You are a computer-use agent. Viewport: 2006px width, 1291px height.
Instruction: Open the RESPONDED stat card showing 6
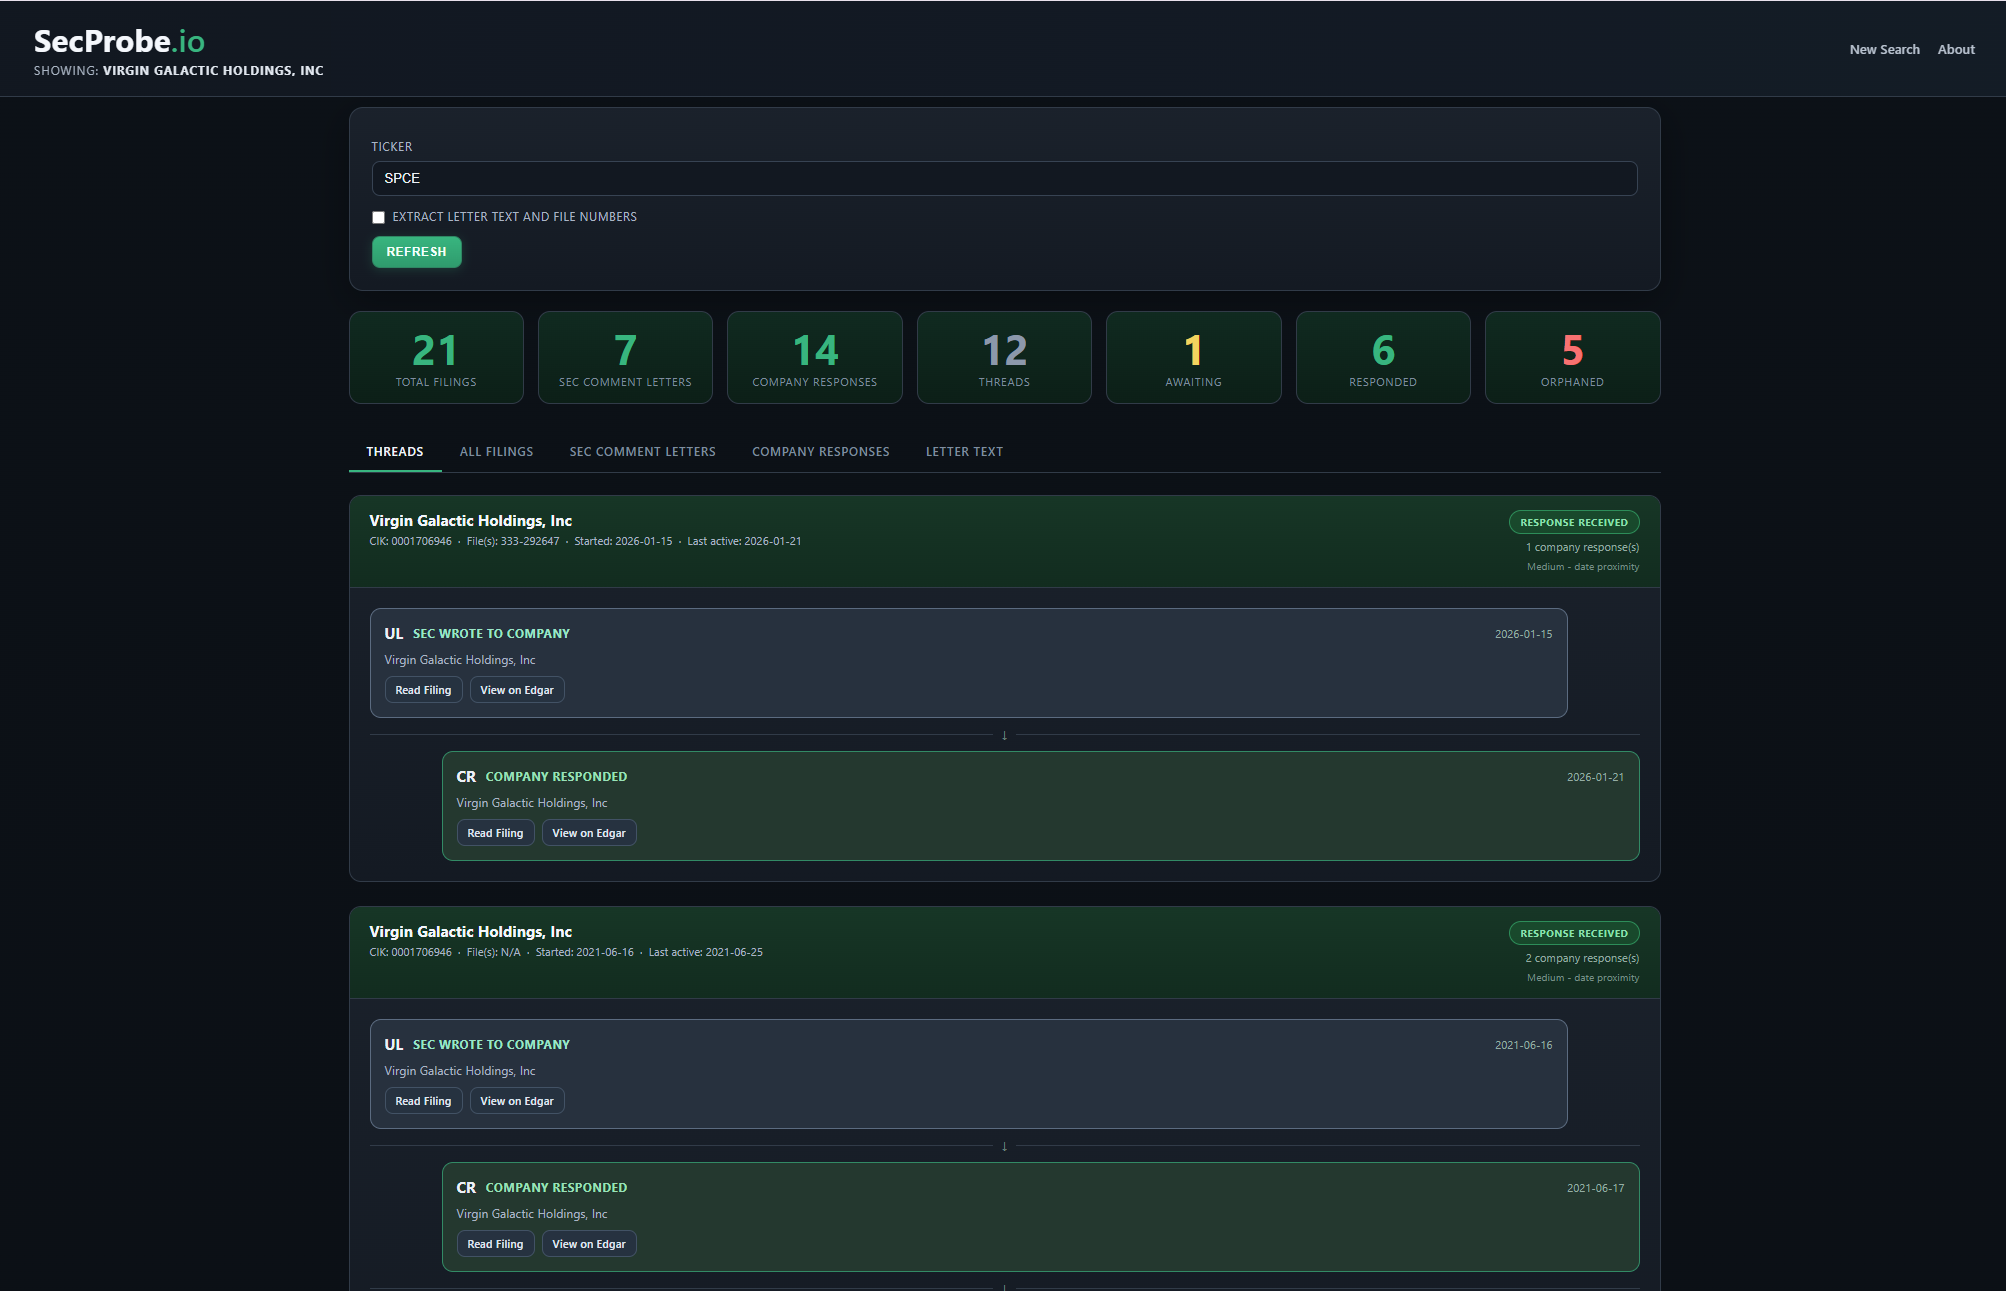[1383, 357]
